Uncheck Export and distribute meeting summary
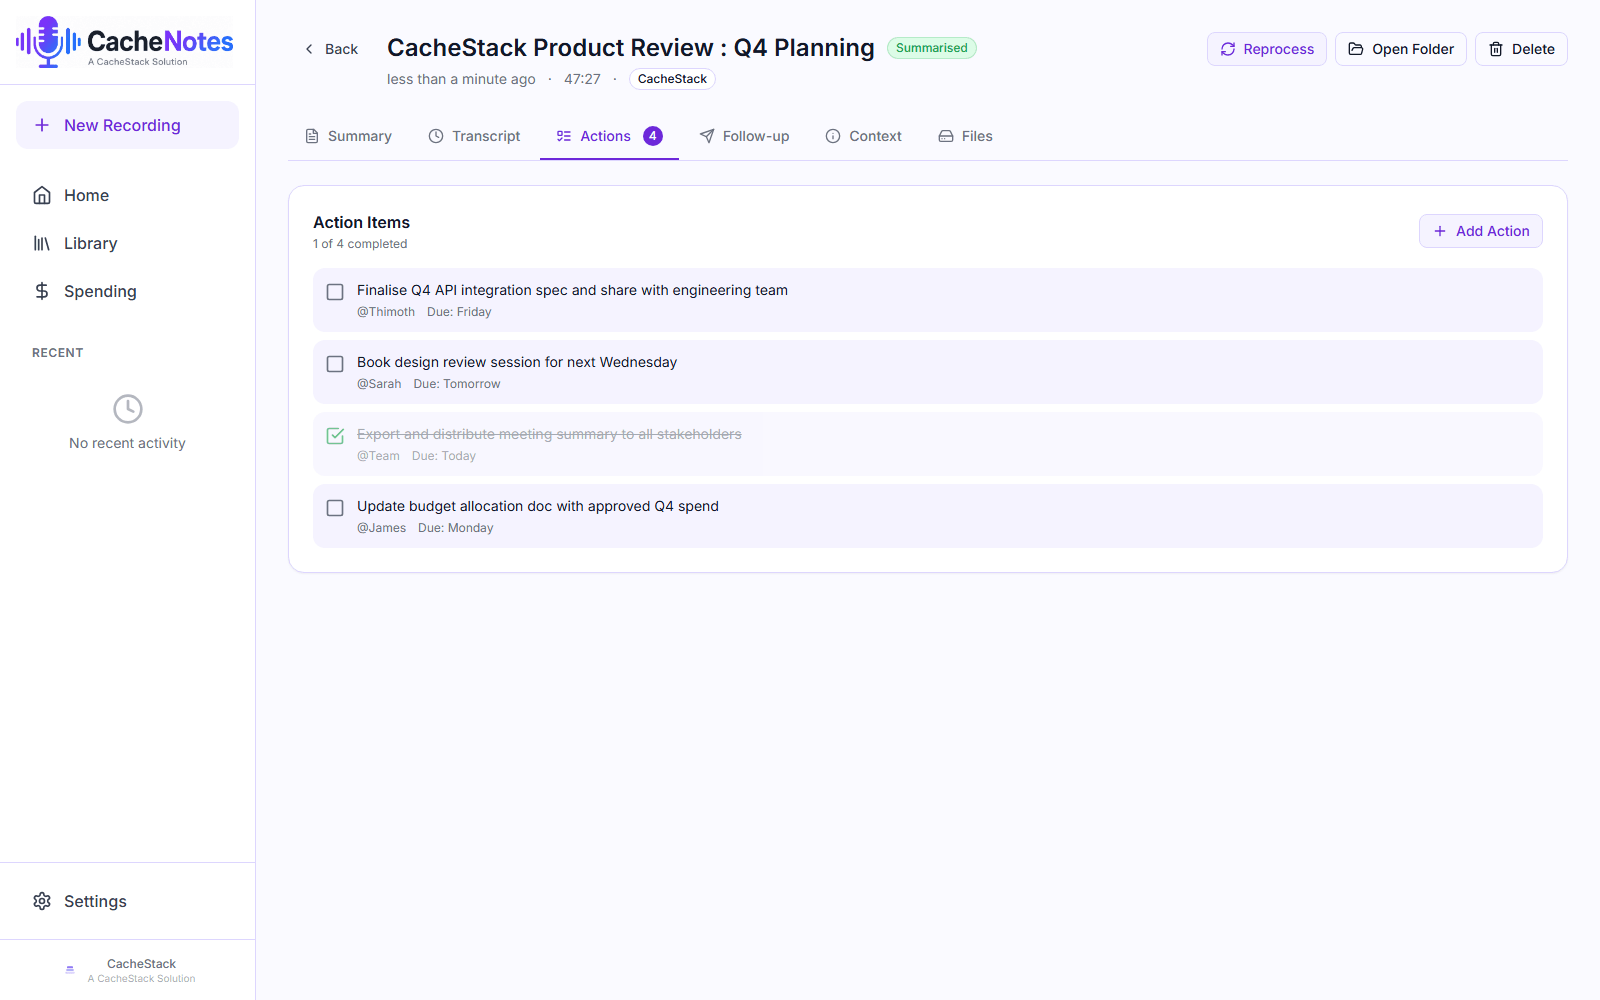Screen dimensions: 1600x1000 tap(335, 436)
